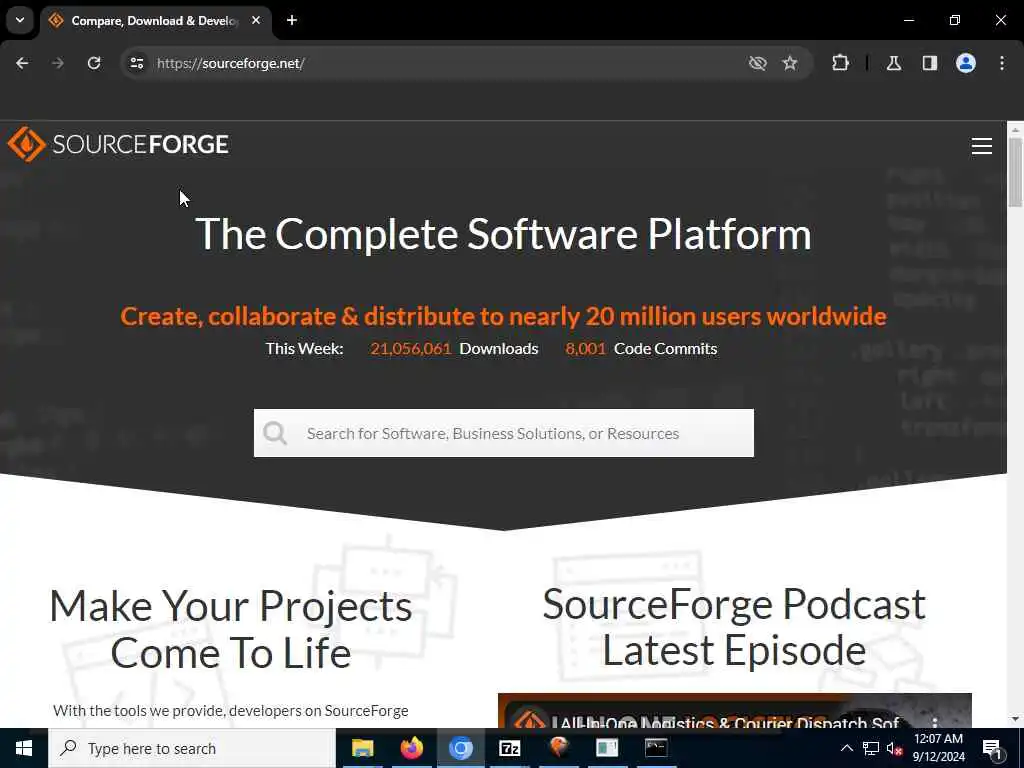Reload the SourceForge page
The image size is (1024, 768).
click(x=94, y=63)
